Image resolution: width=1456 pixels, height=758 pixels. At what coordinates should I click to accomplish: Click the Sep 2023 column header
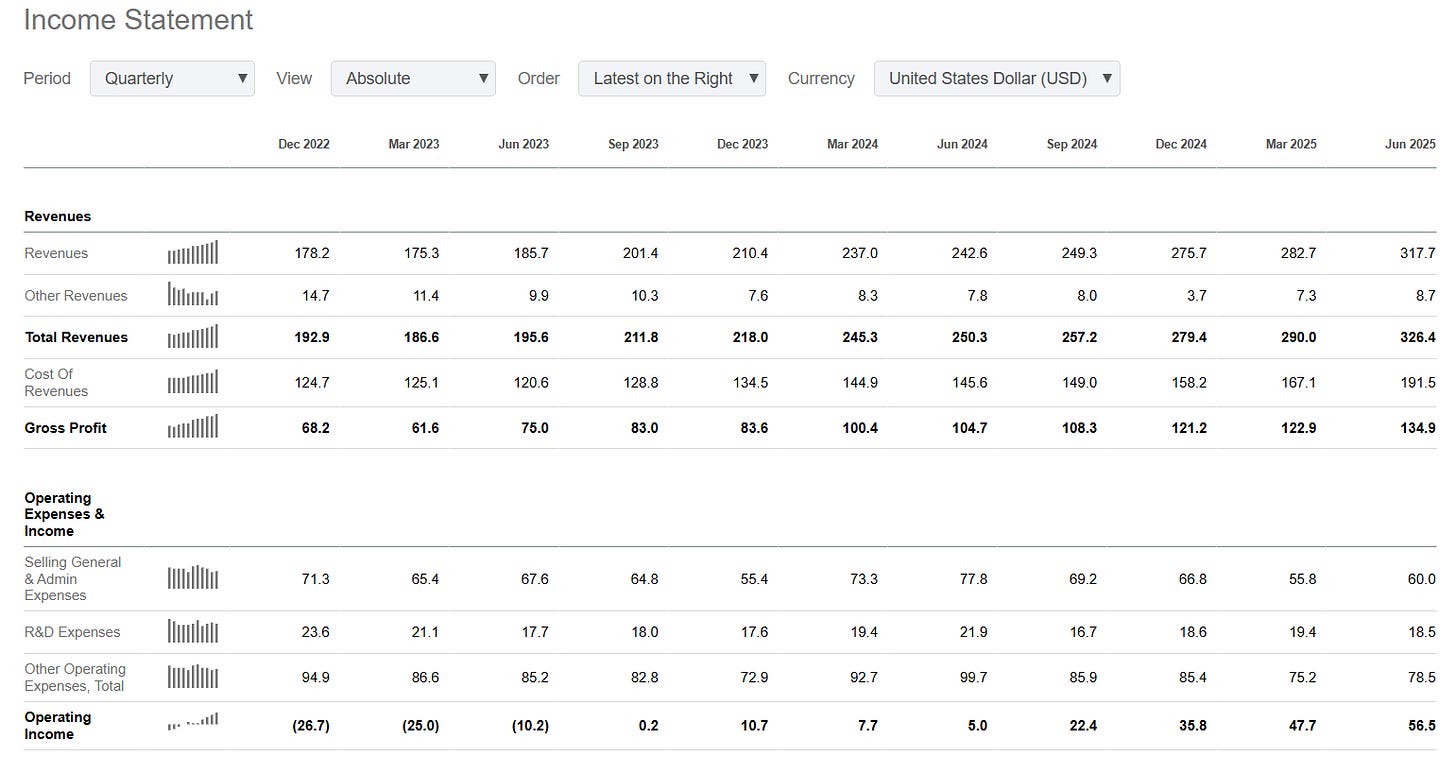coord(633,144)
